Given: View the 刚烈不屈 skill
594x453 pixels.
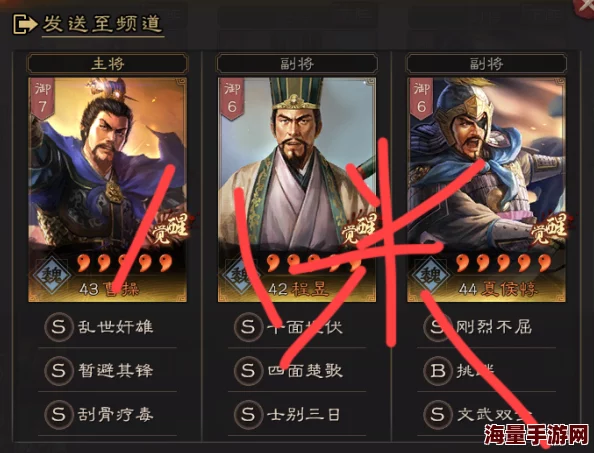Looking at the screenshot, I should (494, 327).
